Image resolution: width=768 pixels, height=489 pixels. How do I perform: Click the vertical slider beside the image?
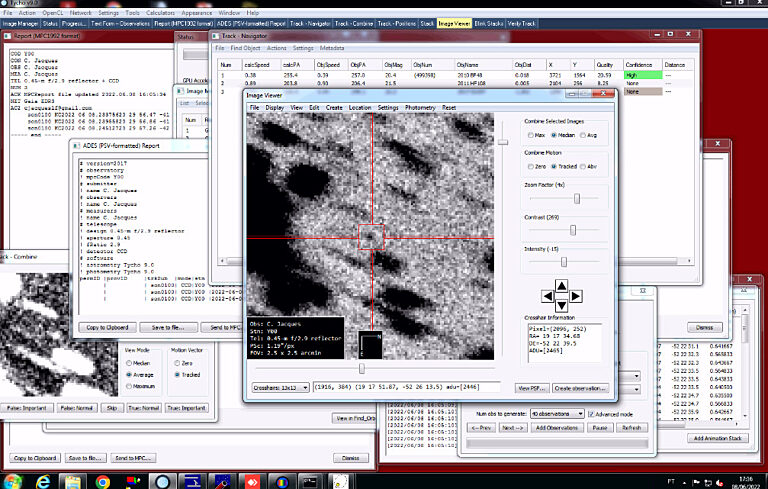503,143
